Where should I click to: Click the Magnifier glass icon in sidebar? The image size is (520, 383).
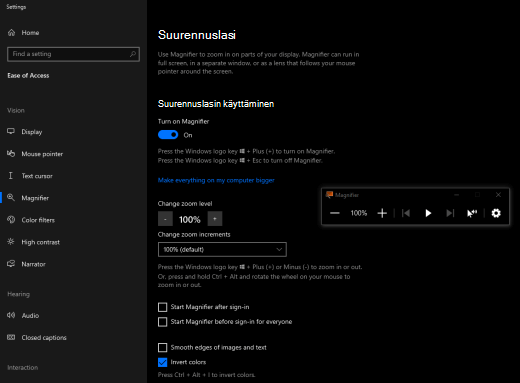coord(11,197)
